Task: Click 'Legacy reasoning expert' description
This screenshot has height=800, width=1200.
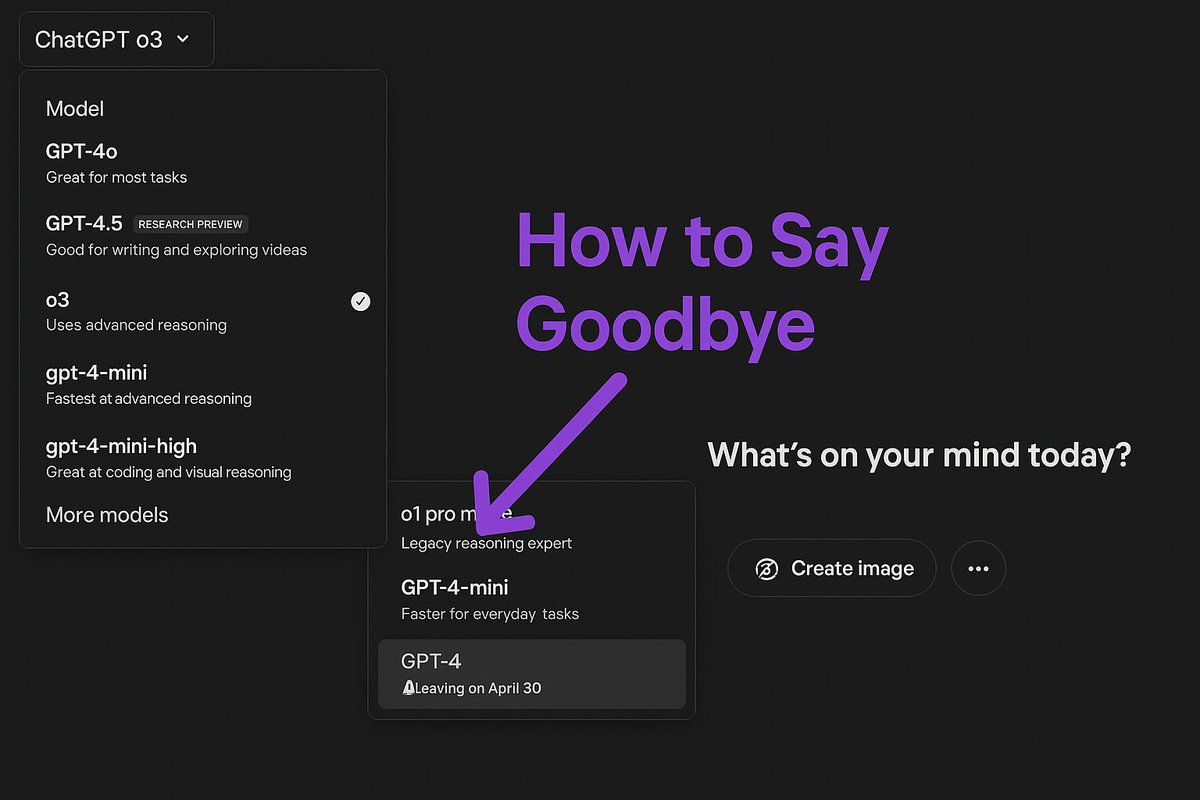Action: (486, 543)
